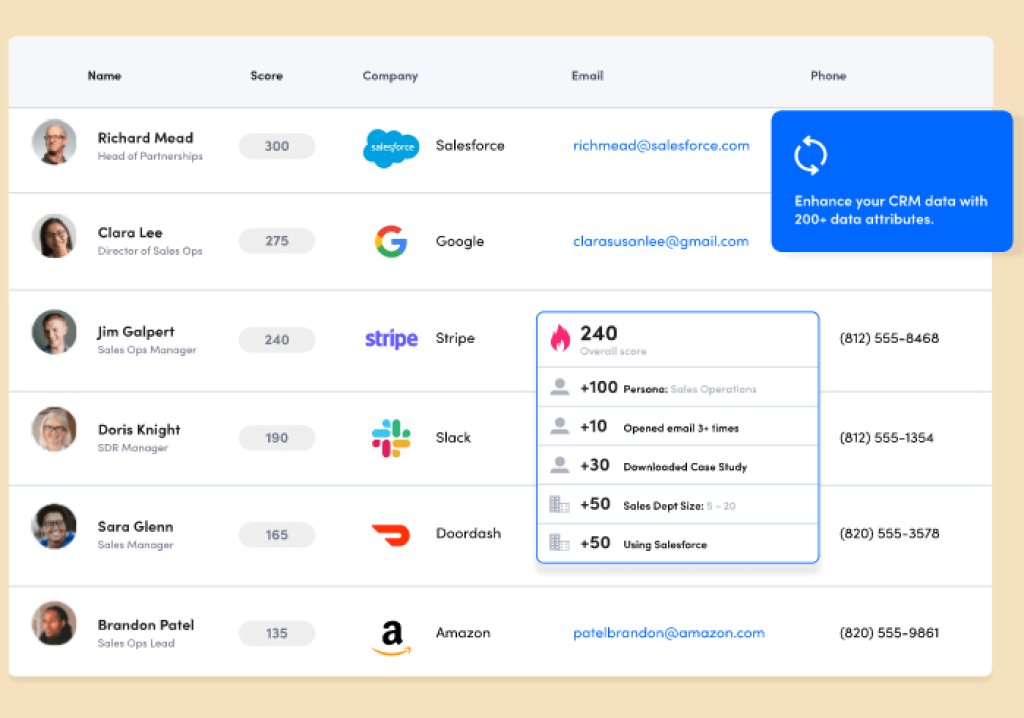Click the Salesforce cloud logo

point(391,148)
